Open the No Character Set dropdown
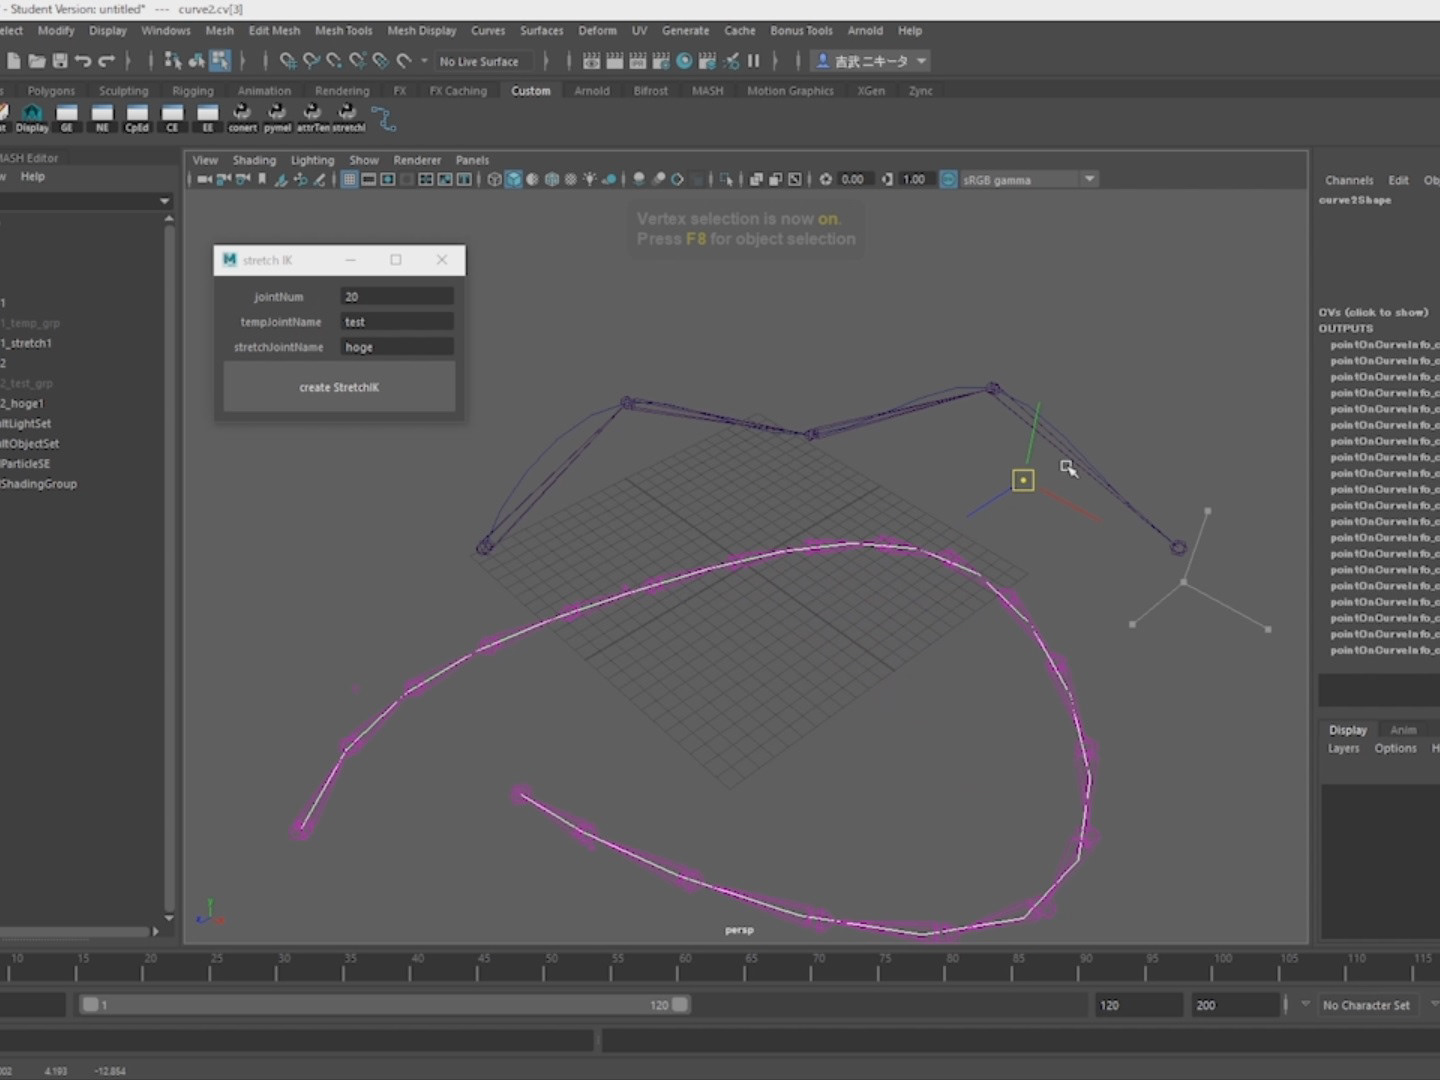 (x=1366, y=1005)
